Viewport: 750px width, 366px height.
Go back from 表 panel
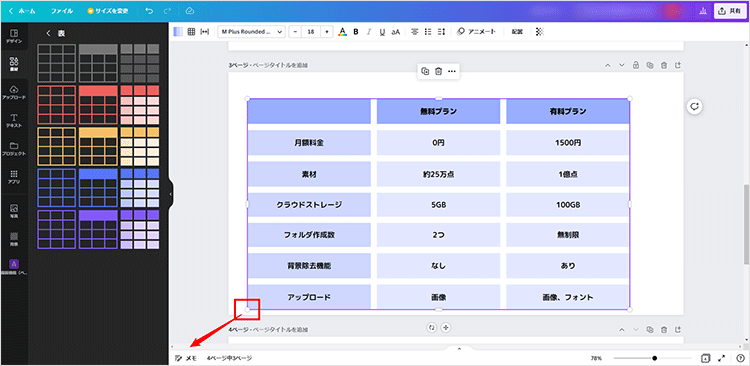(x=48, y=33)
